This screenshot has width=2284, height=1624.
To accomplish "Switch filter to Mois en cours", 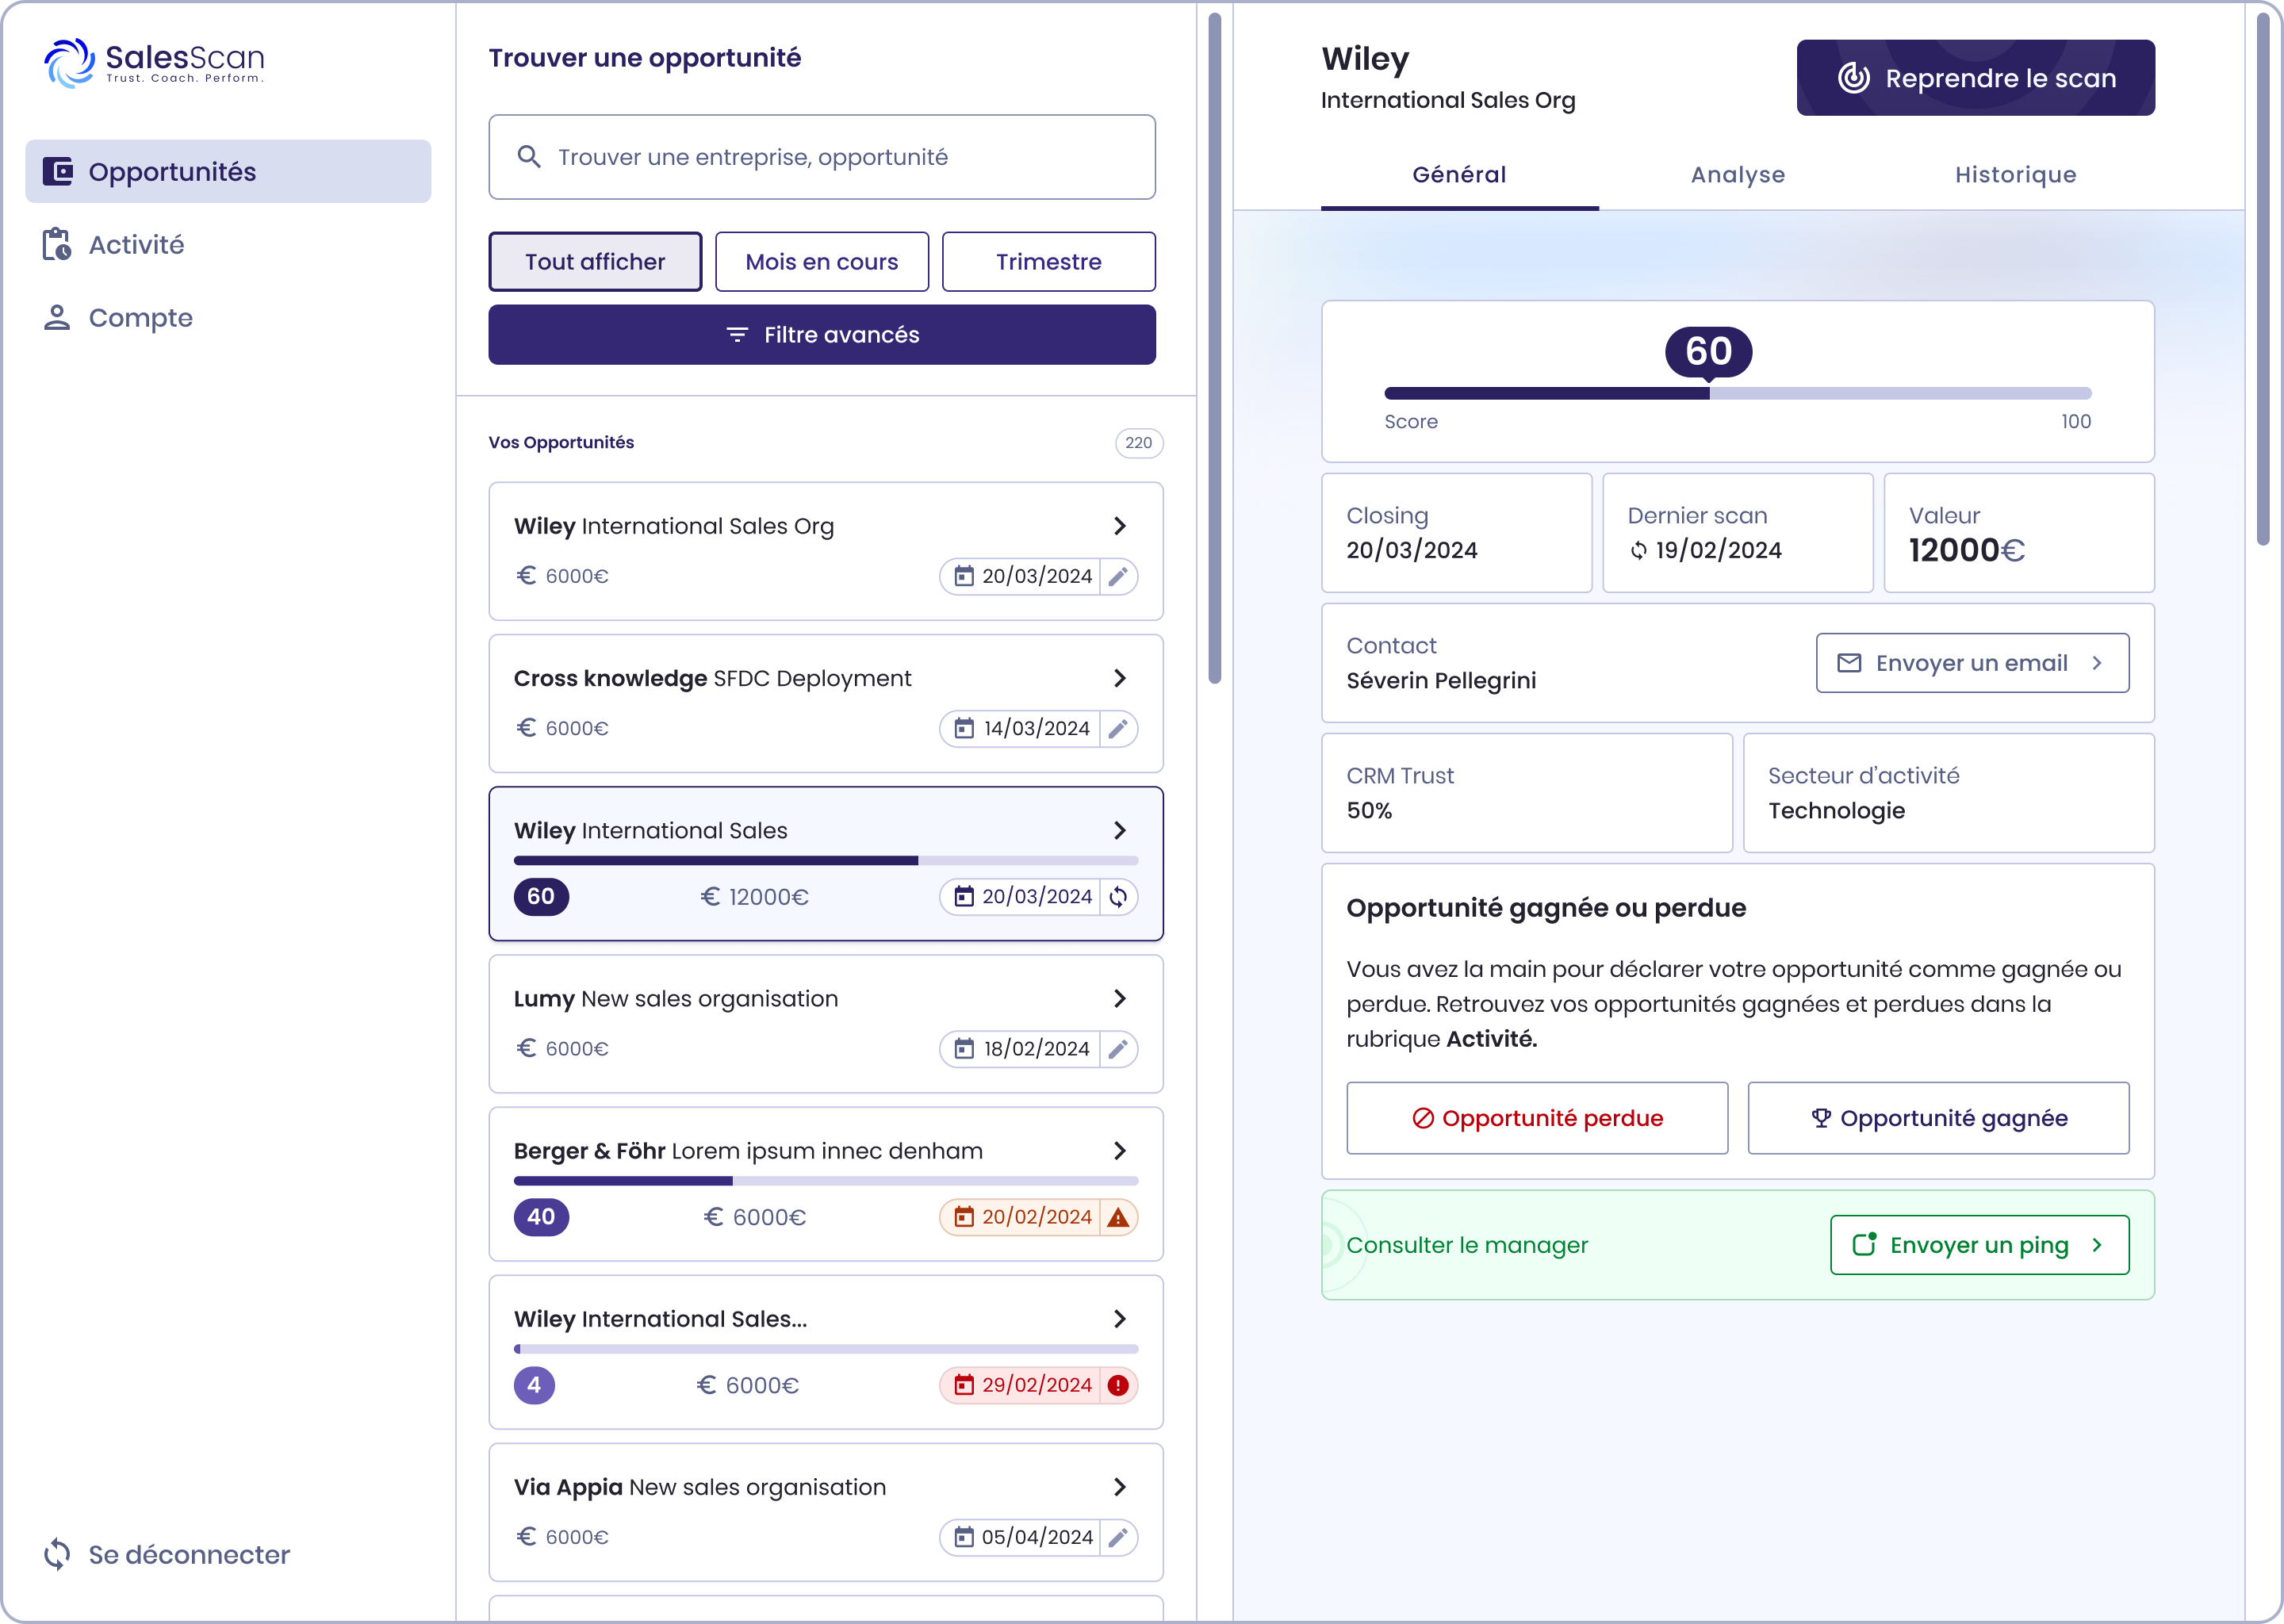I will click(821, 262).
